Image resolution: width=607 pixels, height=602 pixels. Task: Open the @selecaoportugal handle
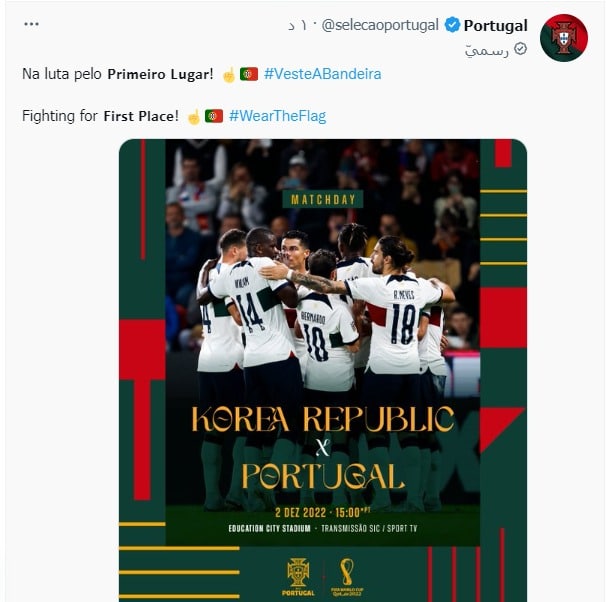click(380, 25)
